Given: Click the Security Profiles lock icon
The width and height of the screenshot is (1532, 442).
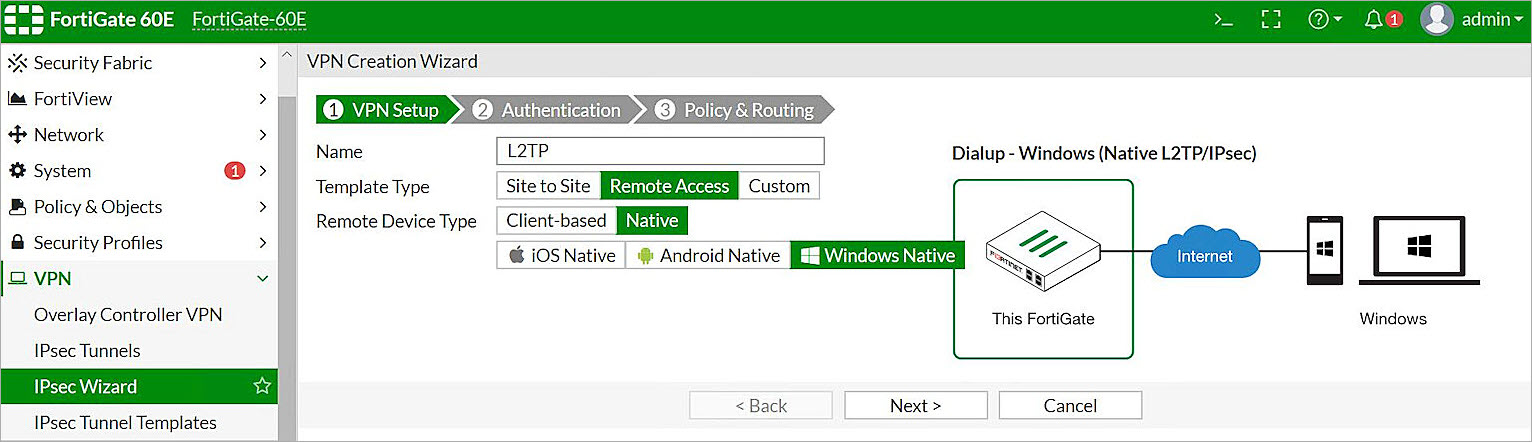Looking at the screenshot, I should (x=17, y=243).
